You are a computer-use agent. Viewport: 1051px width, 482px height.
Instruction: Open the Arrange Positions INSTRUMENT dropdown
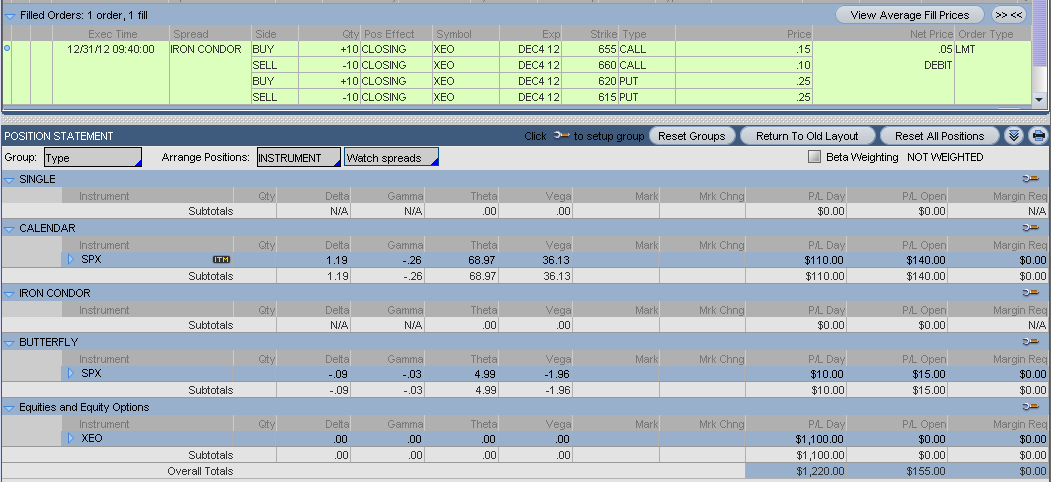(x=298, y=158)
